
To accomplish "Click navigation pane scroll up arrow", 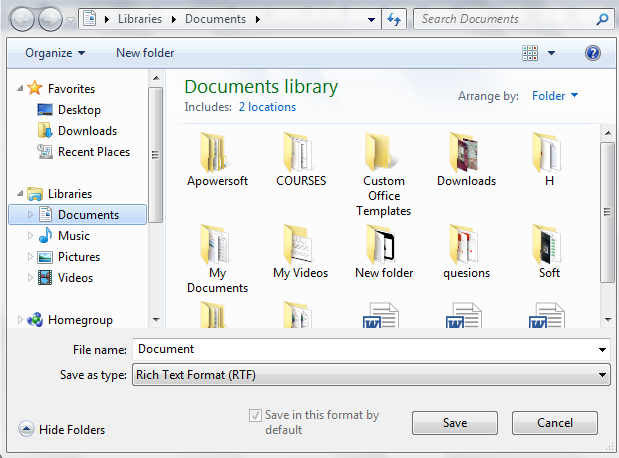I will (156, 78).
